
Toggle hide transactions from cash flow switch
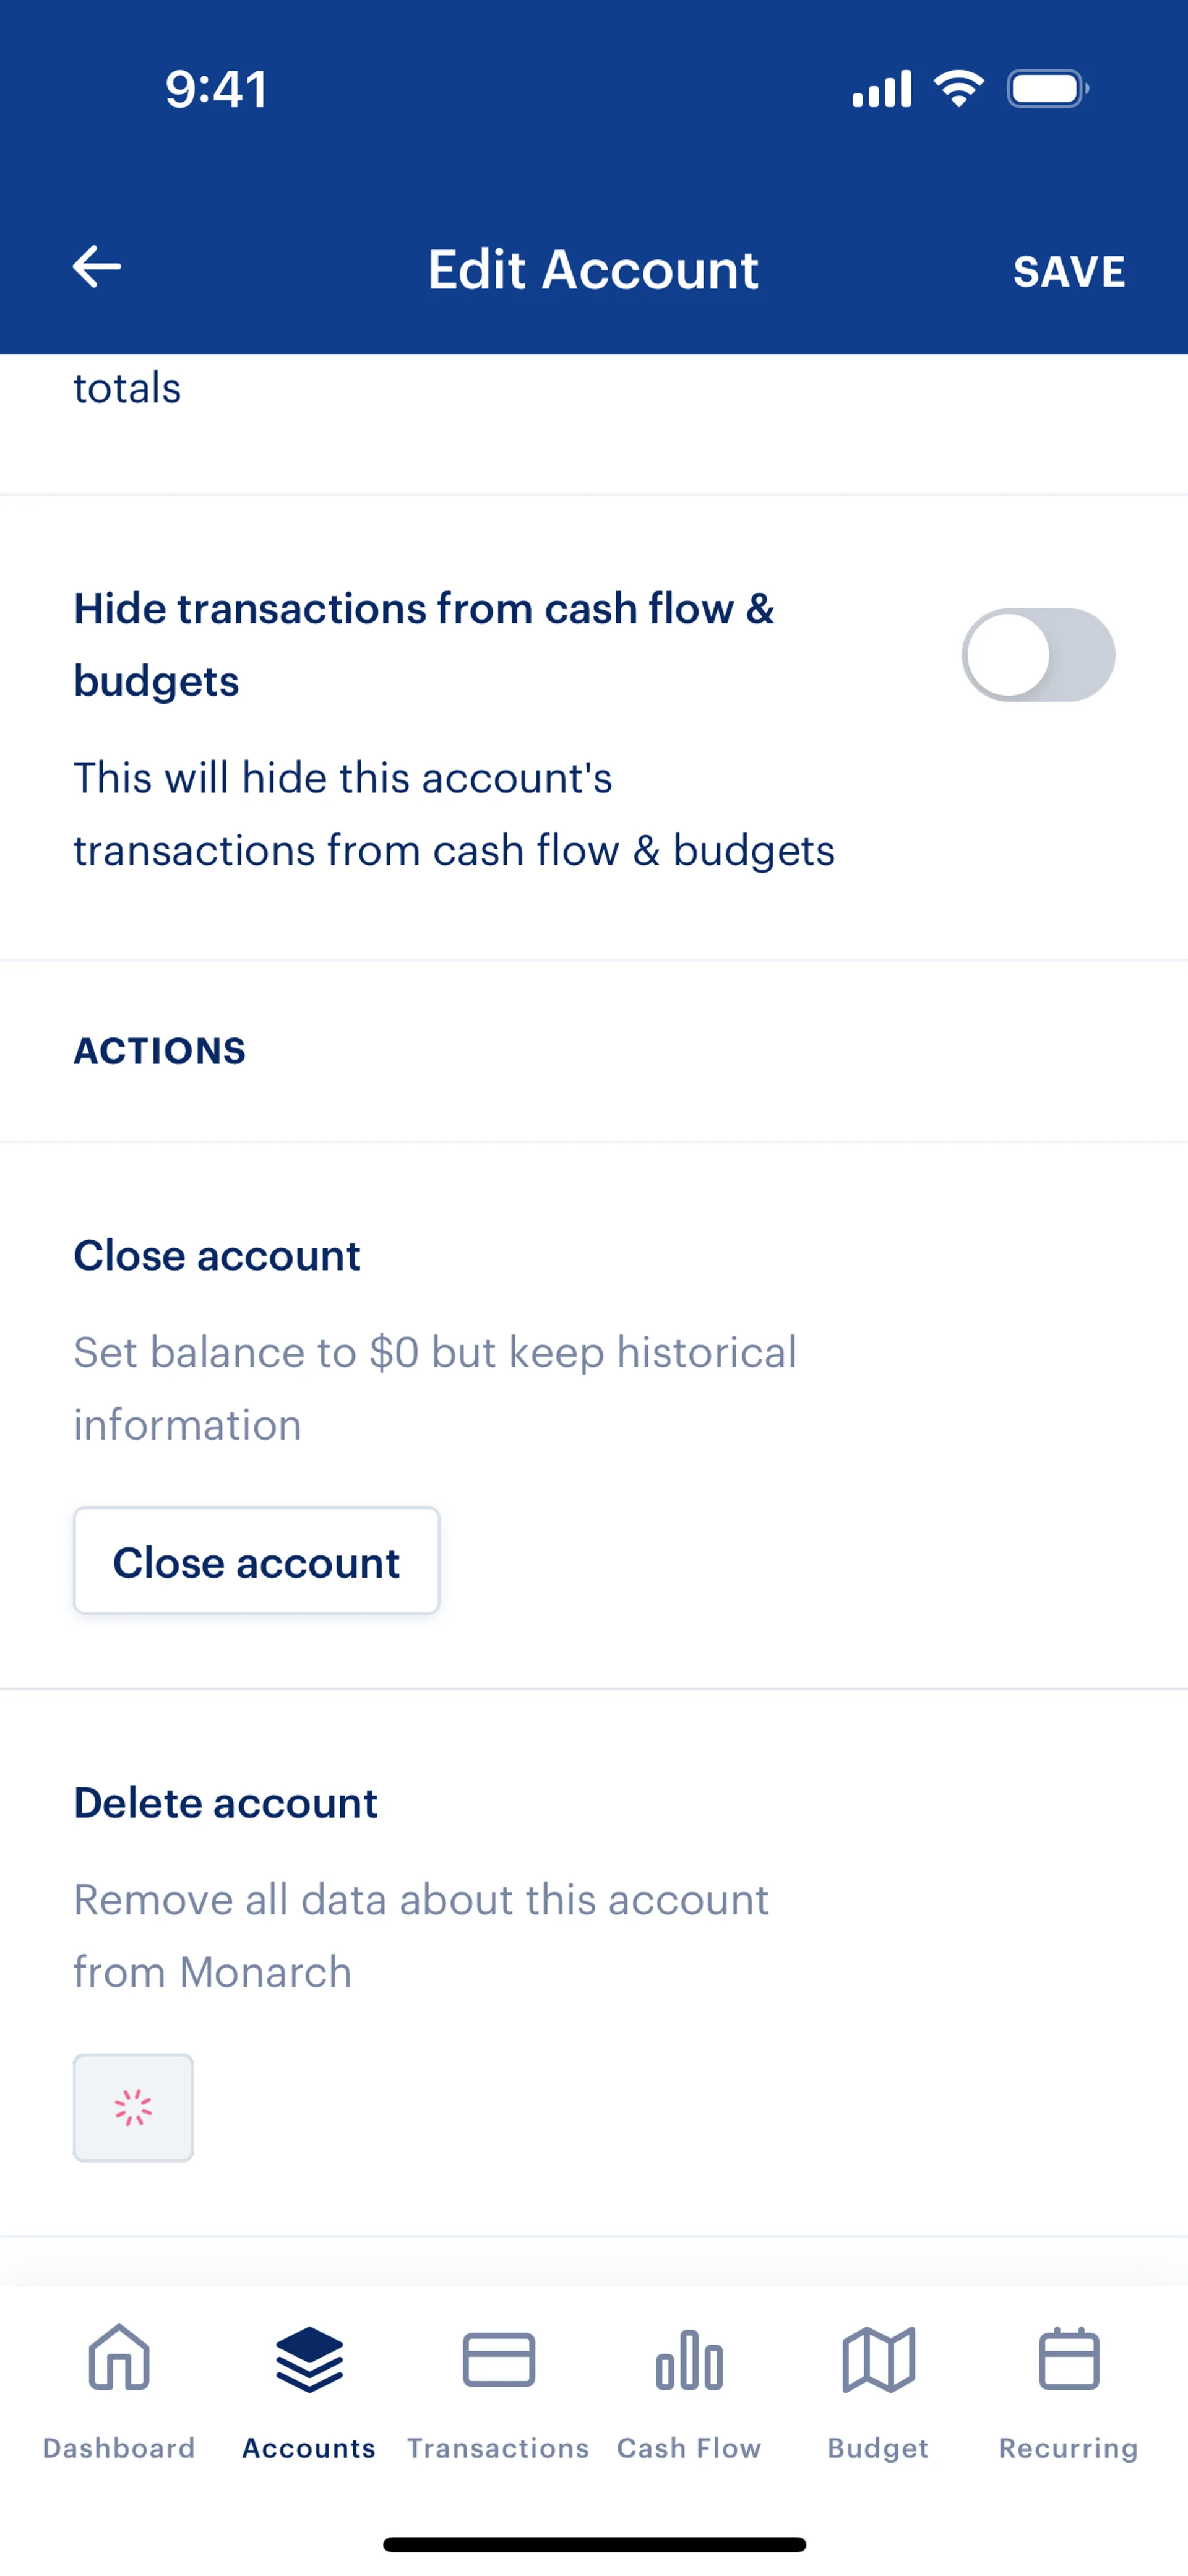click(1038, 655)
